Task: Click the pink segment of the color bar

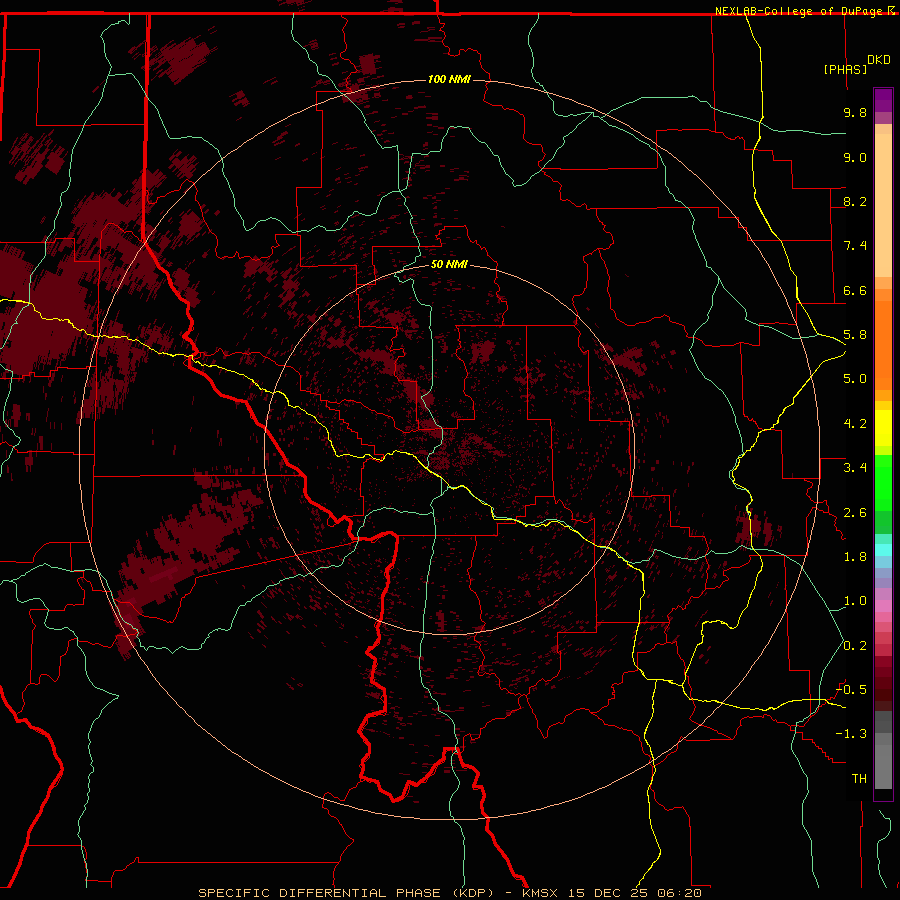Action: pyautogui.click(x=883, y=606)
